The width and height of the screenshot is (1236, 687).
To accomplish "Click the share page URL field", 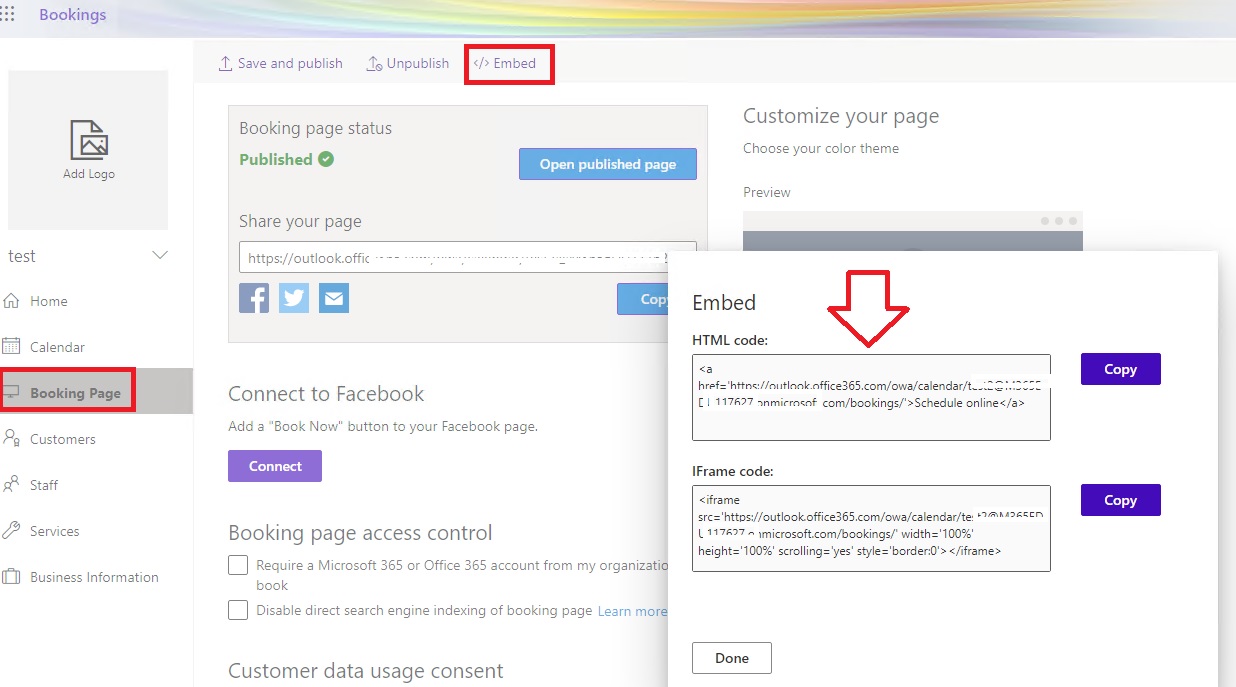I will (468, 257).
